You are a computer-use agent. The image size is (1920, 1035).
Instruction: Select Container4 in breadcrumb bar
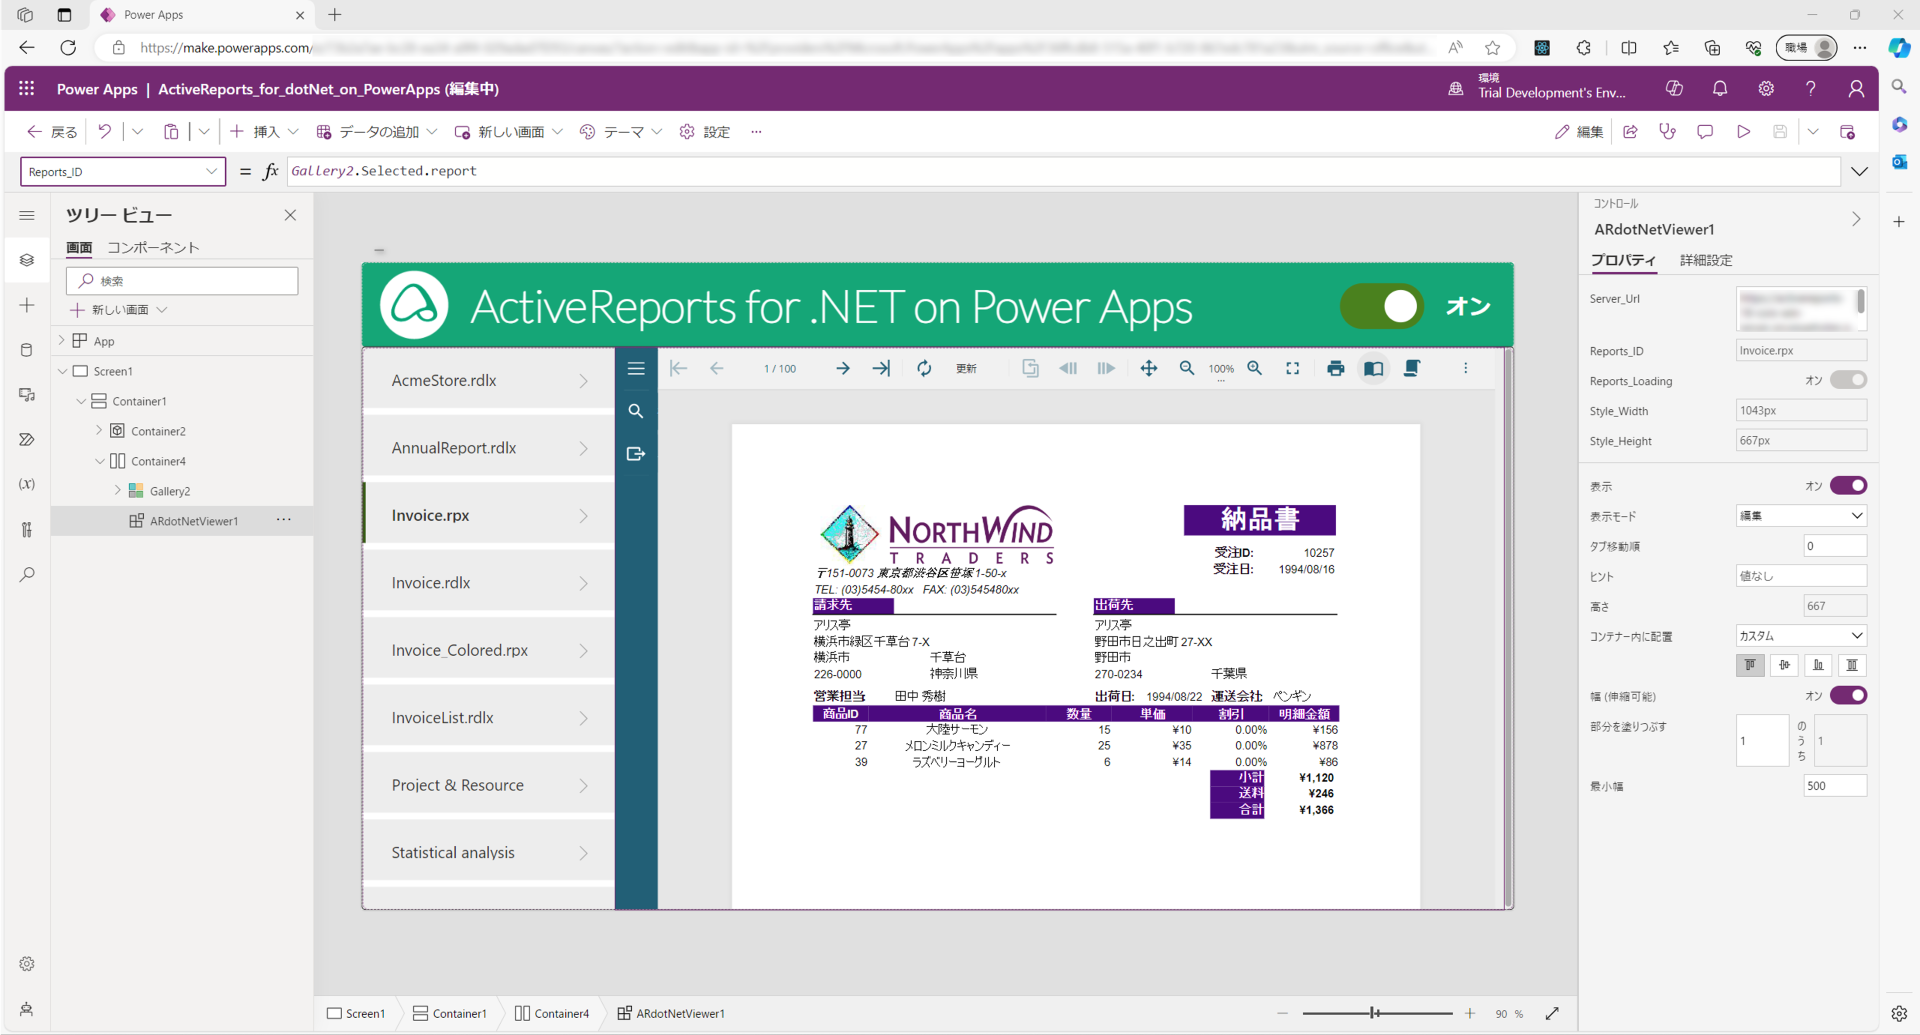(x=552, y=1013)
